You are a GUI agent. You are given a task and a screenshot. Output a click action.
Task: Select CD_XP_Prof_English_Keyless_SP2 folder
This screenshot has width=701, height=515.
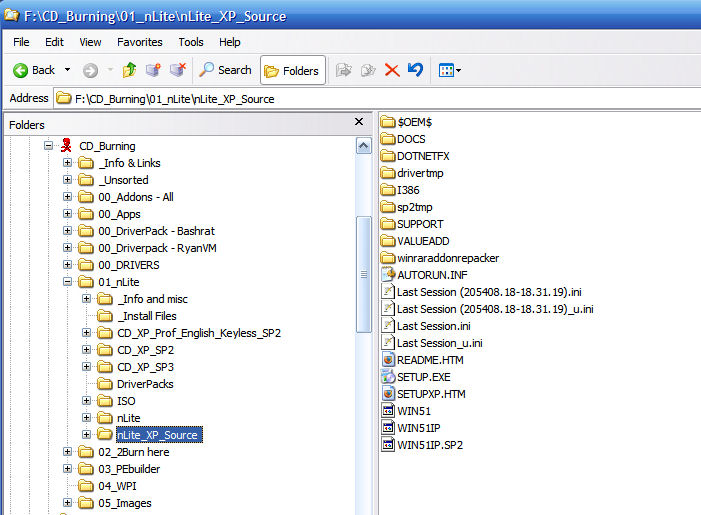(x=199, y=333)
